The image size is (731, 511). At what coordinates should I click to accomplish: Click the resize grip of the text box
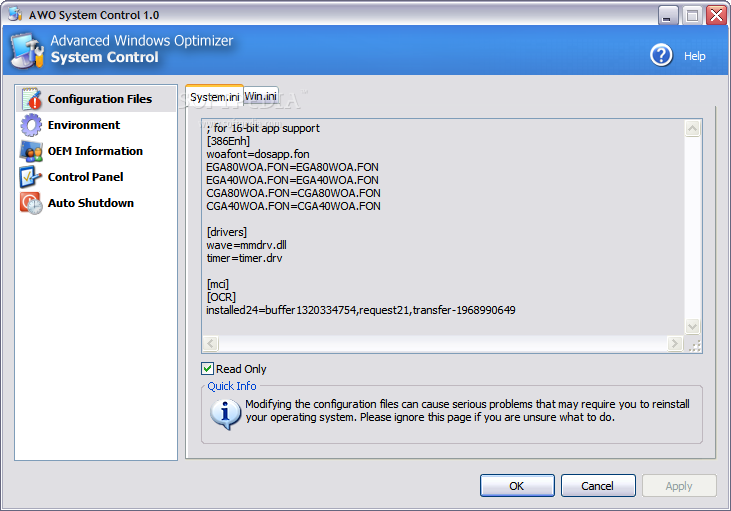[694, 345]
